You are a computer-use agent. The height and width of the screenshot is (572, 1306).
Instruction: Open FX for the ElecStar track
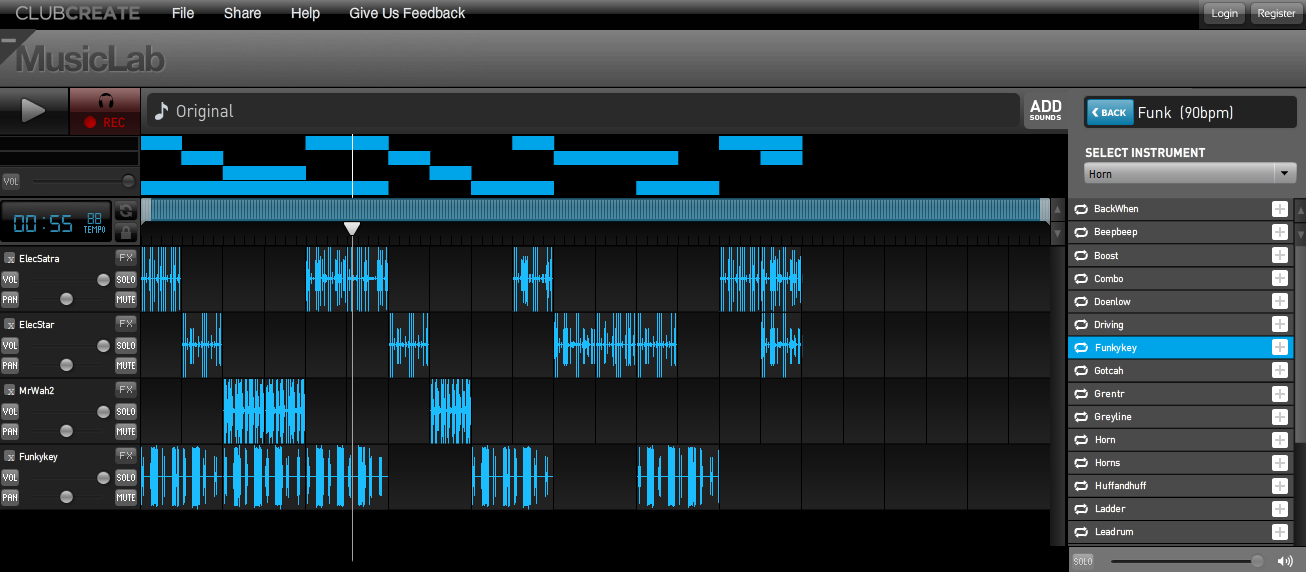click(x=126, y=323)
